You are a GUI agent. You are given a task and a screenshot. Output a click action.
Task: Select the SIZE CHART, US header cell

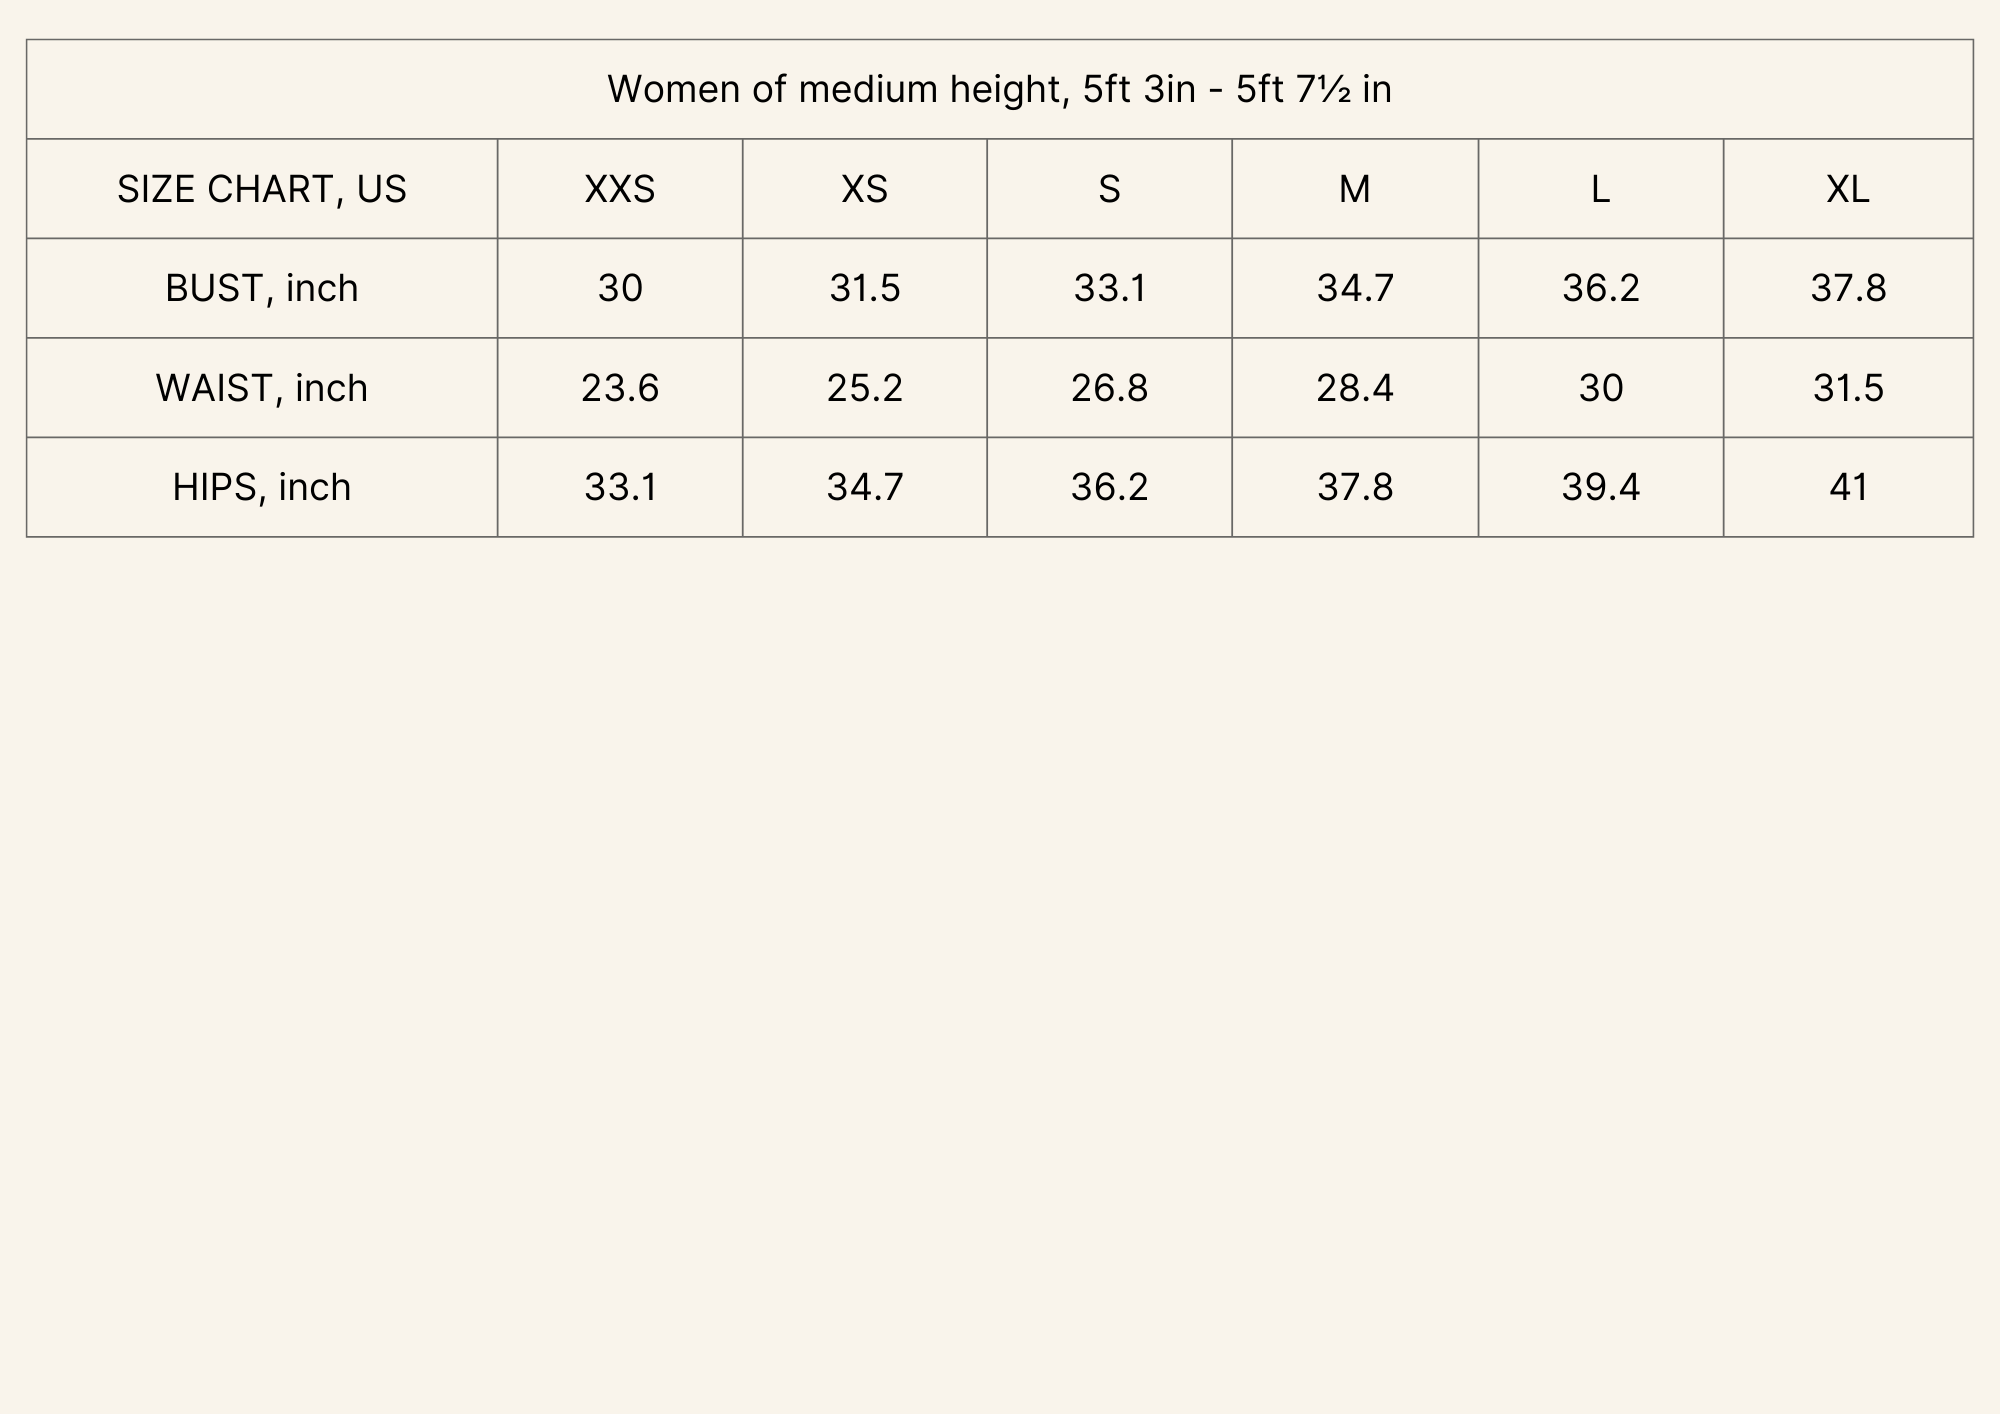[x=262, y=189]
